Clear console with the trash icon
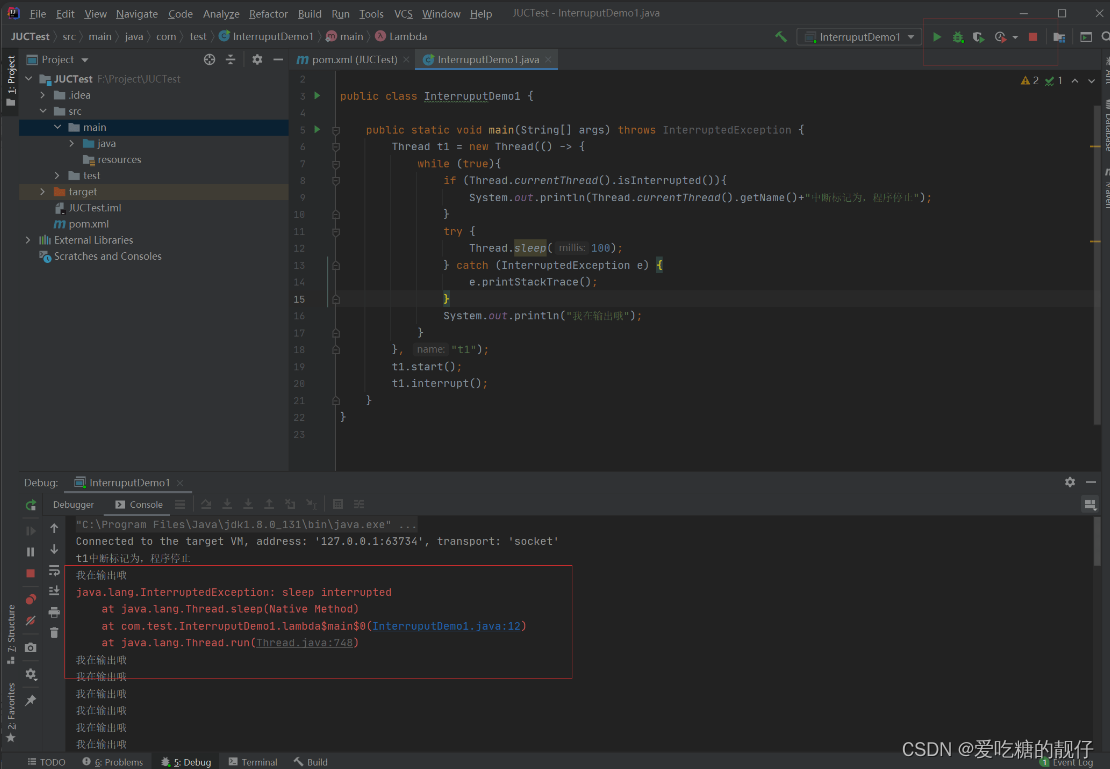 [x=54, y=632]
